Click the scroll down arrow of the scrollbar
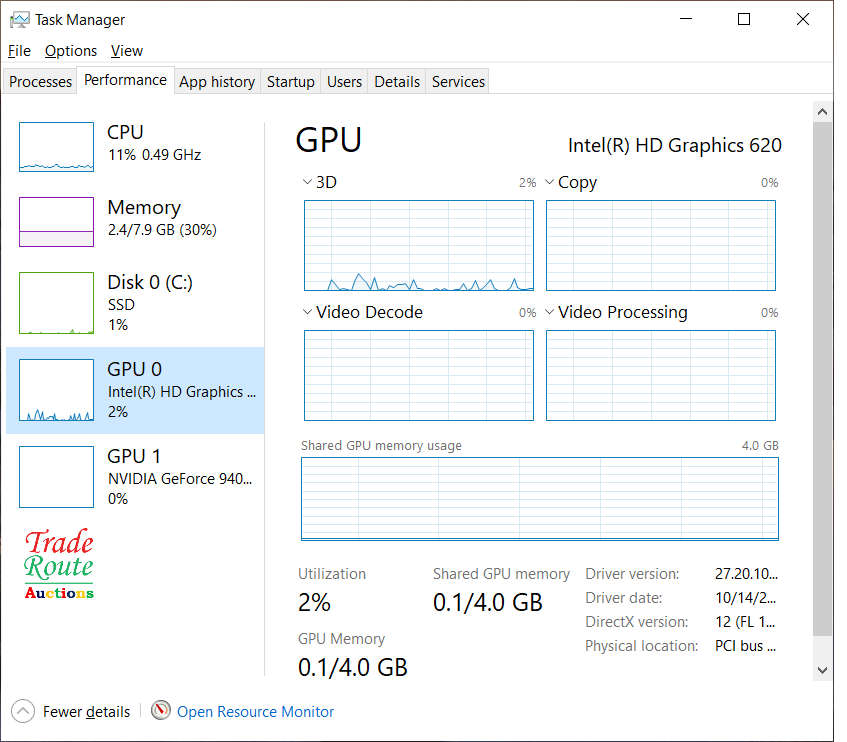 pyautogui.click(x=823, y=670)
